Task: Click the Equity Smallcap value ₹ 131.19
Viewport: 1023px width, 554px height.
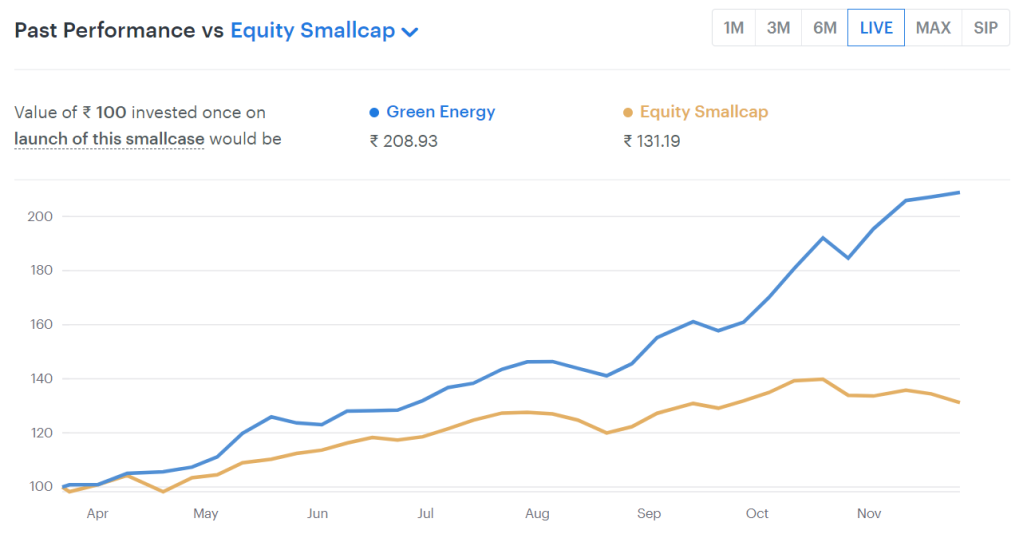Action: point(652,141)
